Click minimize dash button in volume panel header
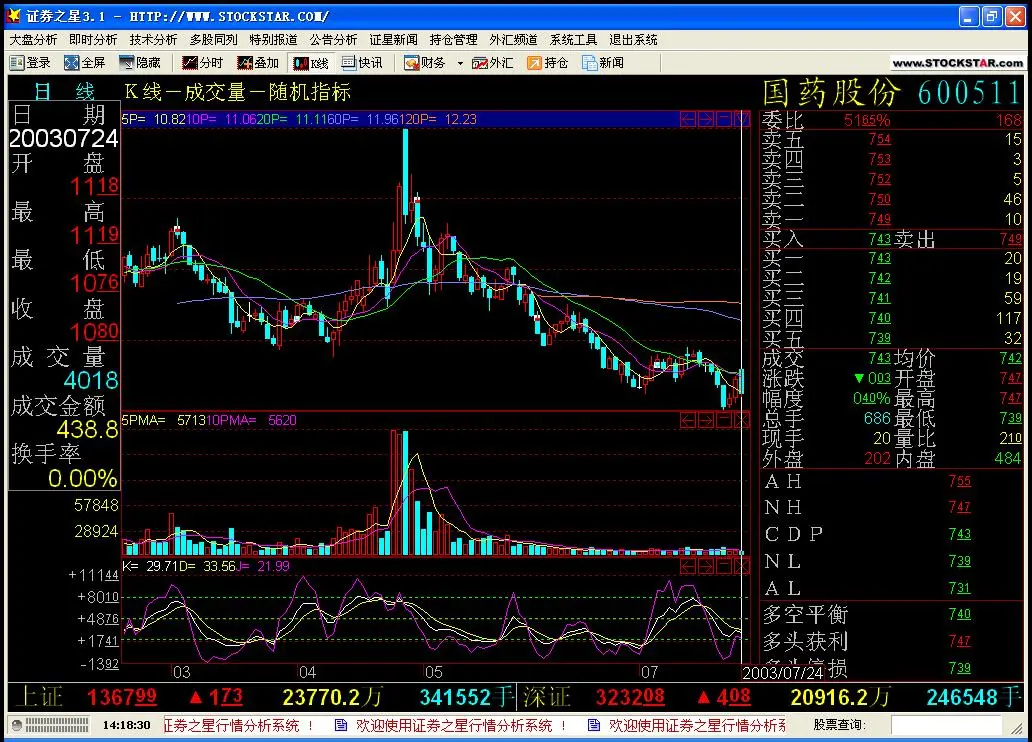The image size is (1032, 742). click(x=724, y=420)
